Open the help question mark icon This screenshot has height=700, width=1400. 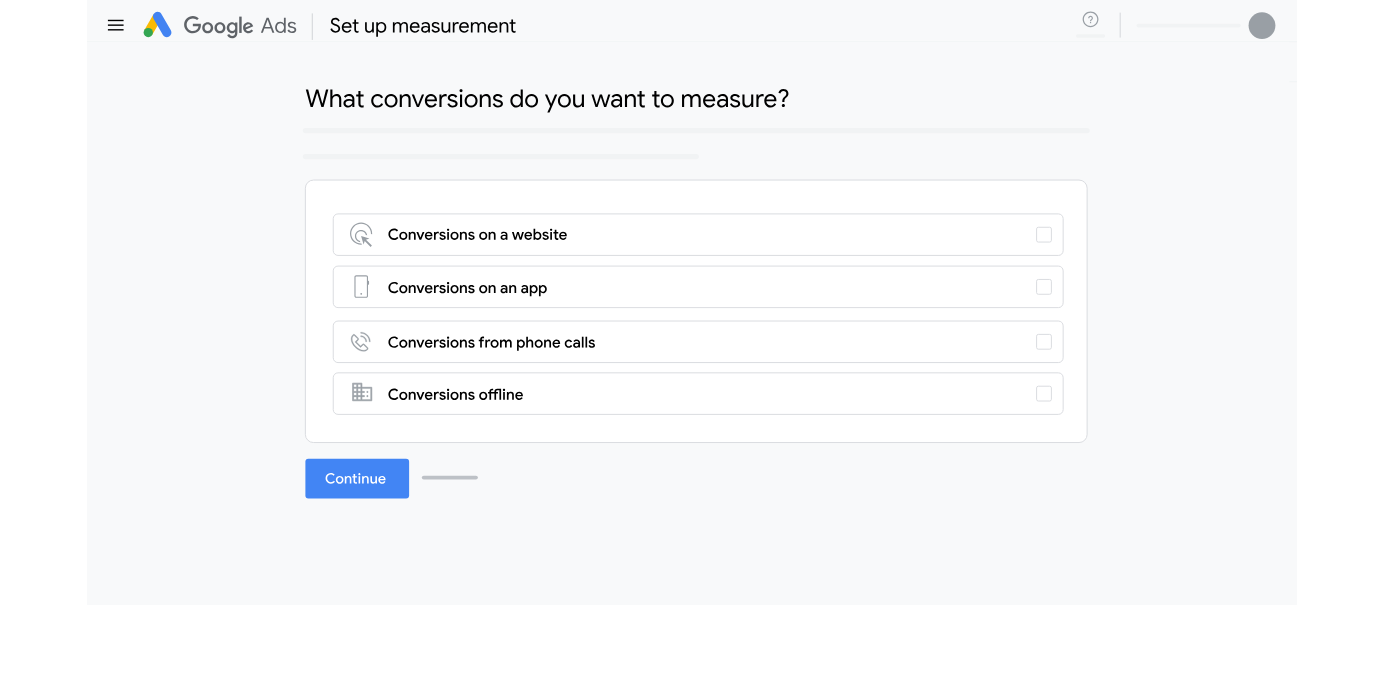[x=1090, y=20]
